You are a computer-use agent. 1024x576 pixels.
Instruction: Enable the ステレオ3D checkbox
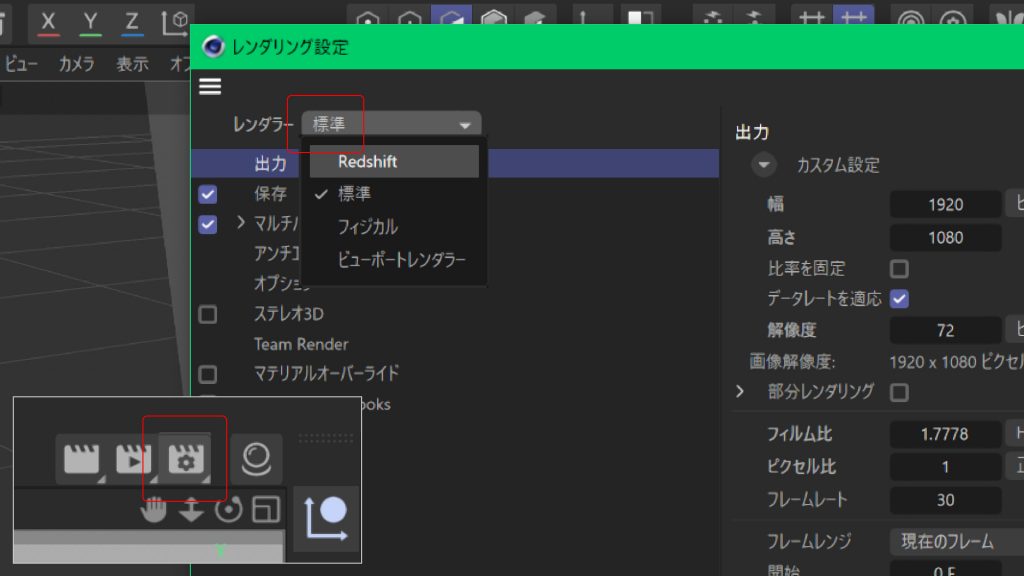208,313
